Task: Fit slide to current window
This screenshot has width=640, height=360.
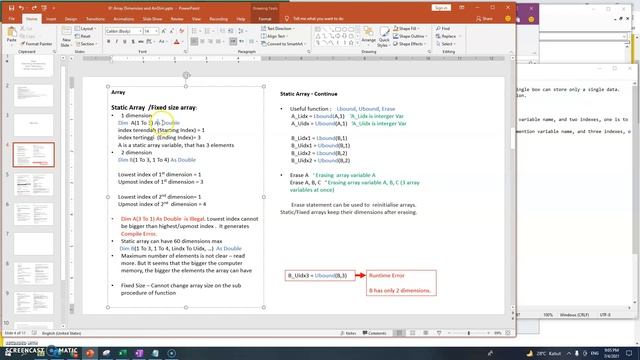Action: pos(508,333)
